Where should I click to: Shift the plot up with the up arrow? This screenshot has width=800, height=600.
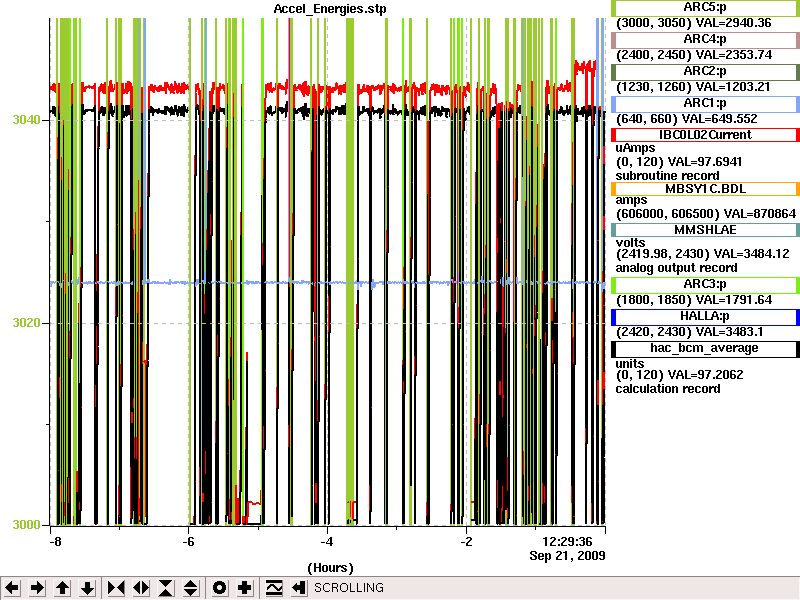(x=62, y=588)
